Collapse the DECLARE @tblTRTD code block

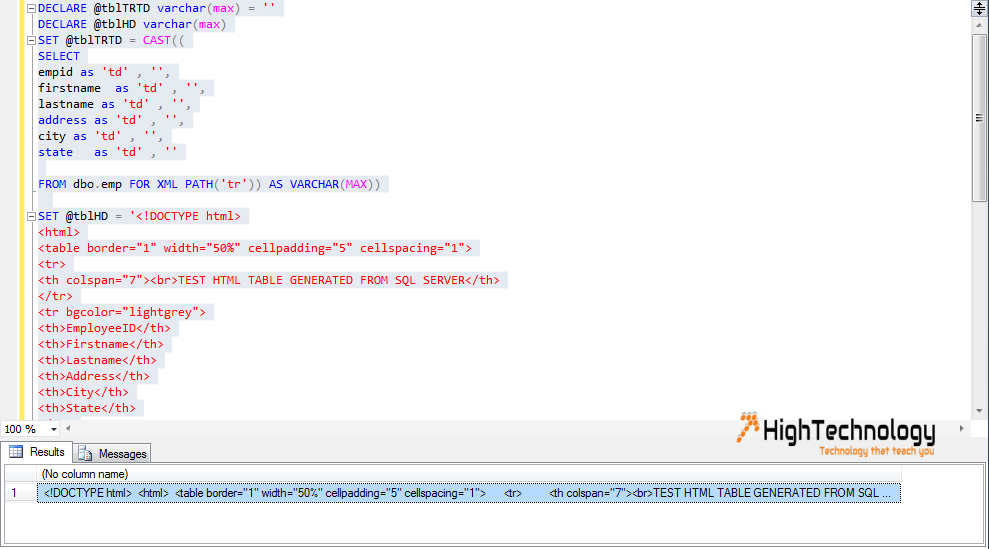[x=31, y=9]
